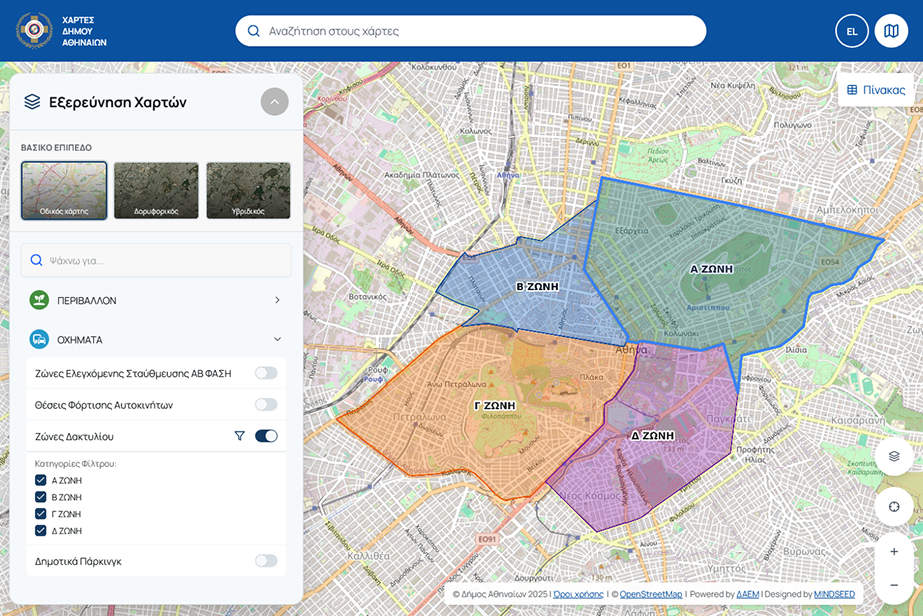Open the map icon button in header
Image resolution: width=923 pixels, height=616 pixels.
(x=891, y=31)
